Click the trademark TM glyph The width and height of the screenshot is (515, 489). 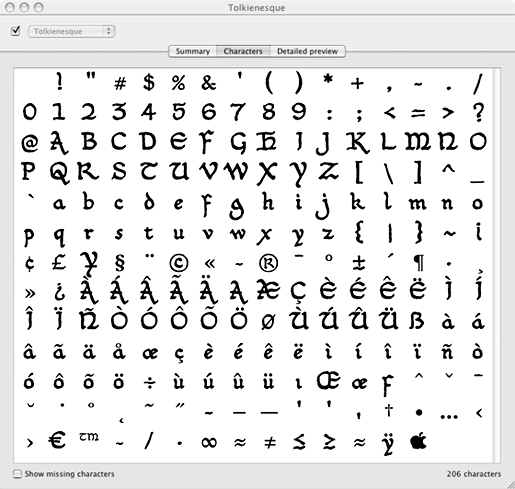click(89, 436)
